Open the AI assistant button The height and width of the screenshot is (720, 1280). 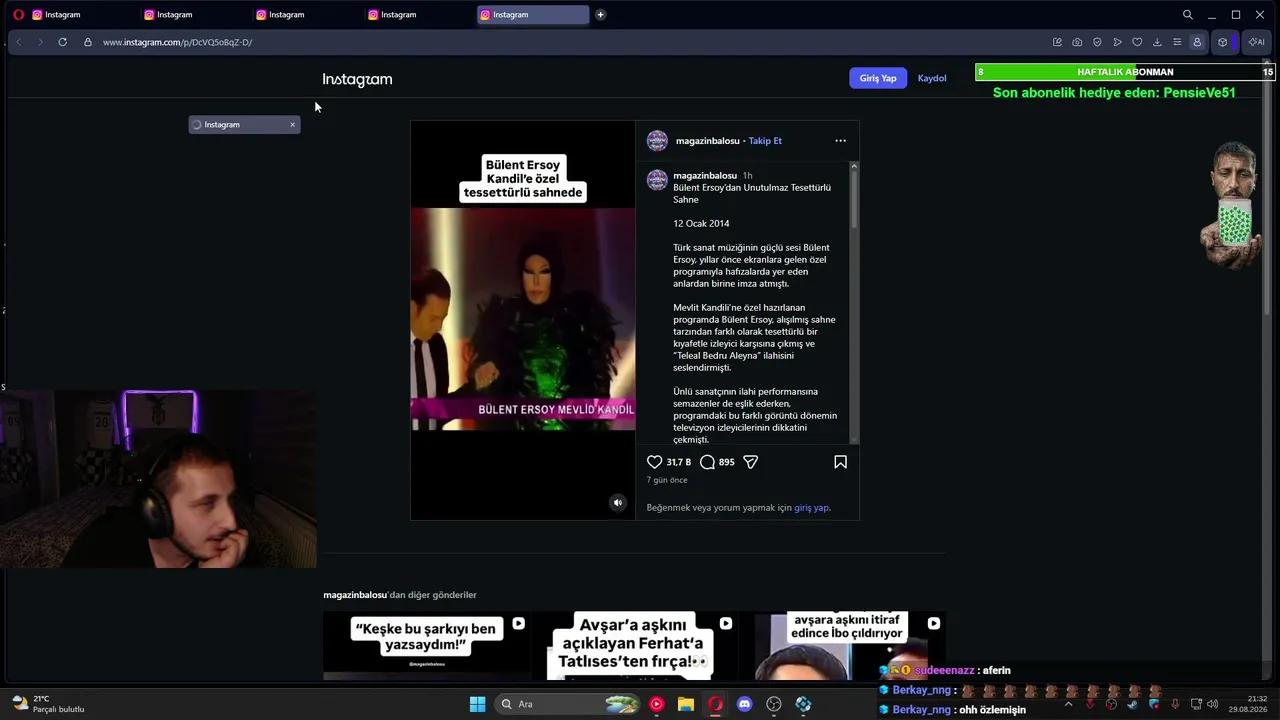[x=1256, y=42]
